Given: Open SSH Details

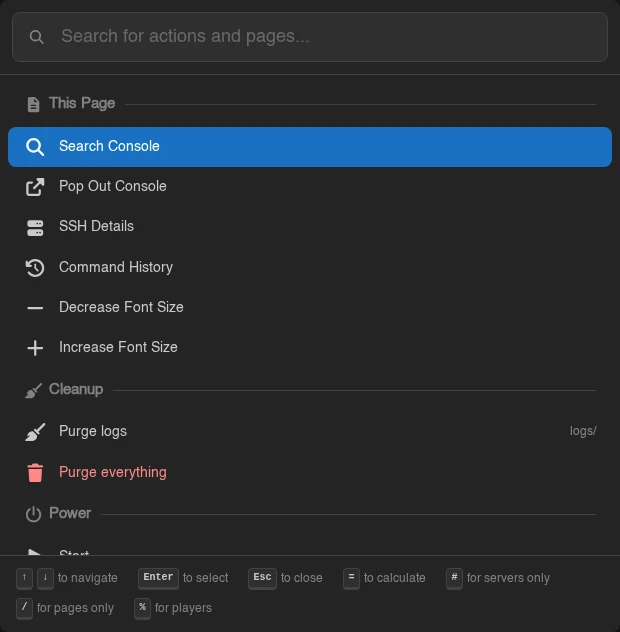Looking at the screenshot, I should [310, 227].
